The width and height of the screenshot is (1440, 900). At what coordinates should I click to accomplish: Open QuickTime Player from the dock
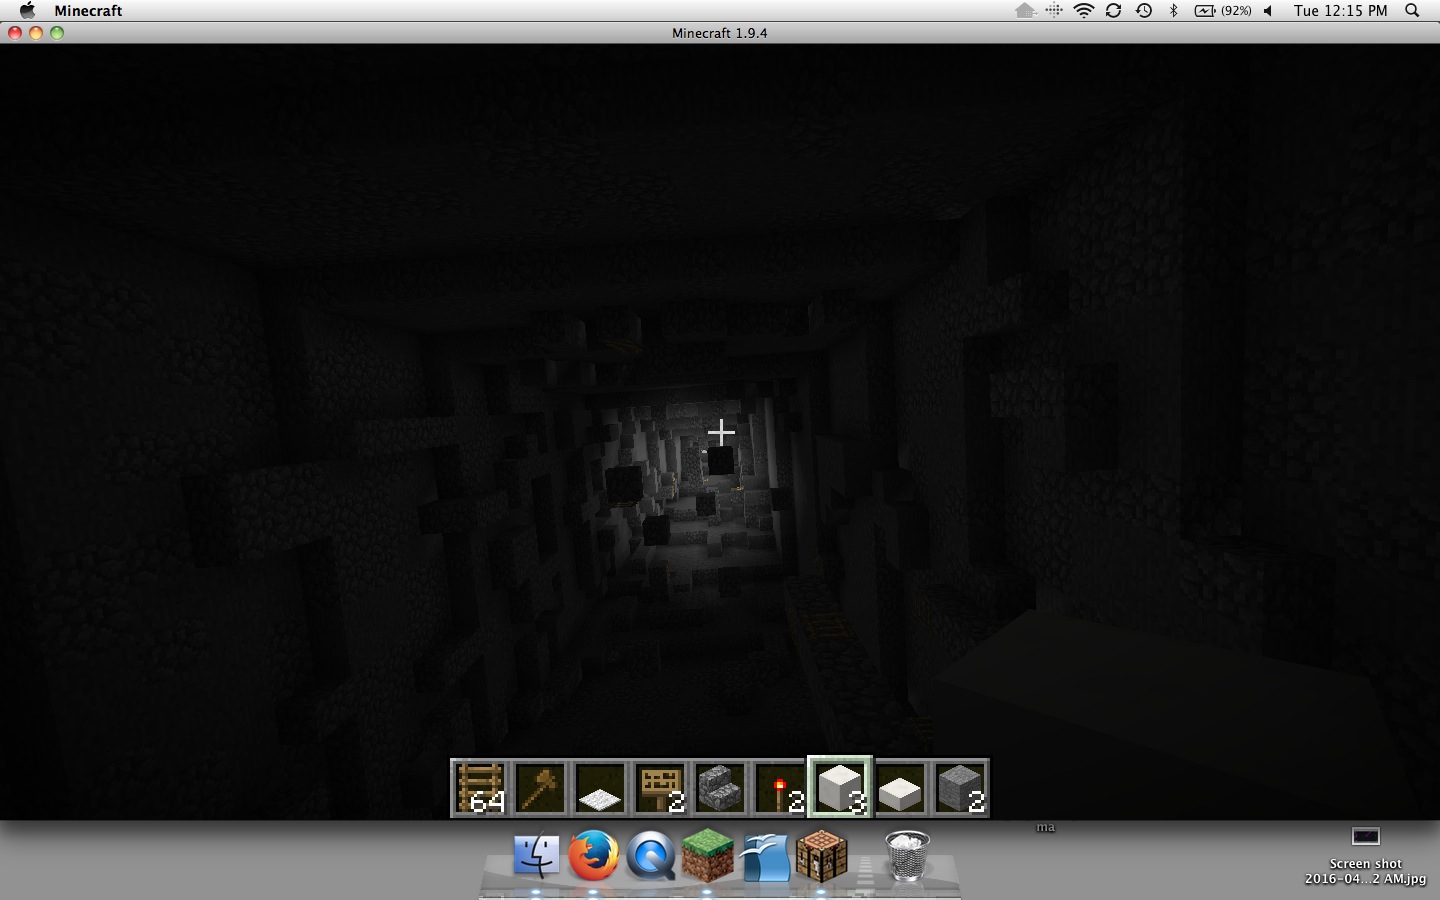click(x=651, y=856)
